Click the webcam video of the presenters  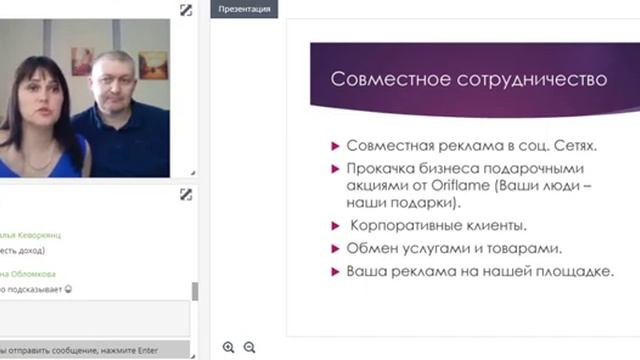pyautogui.click(x=85, y=98)
